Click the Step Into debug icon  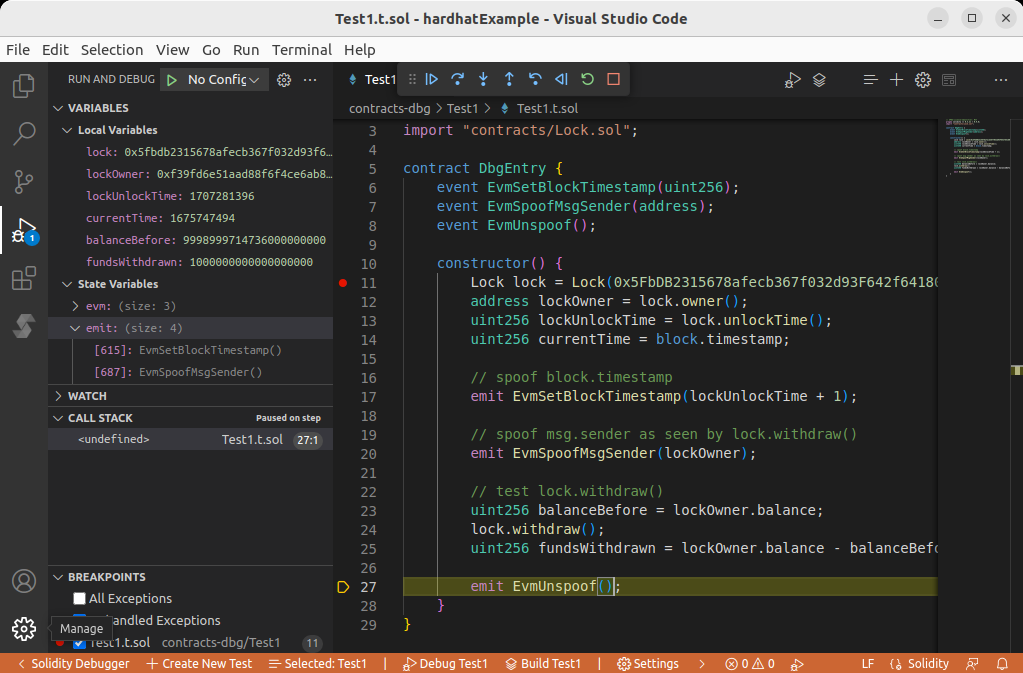484,79
